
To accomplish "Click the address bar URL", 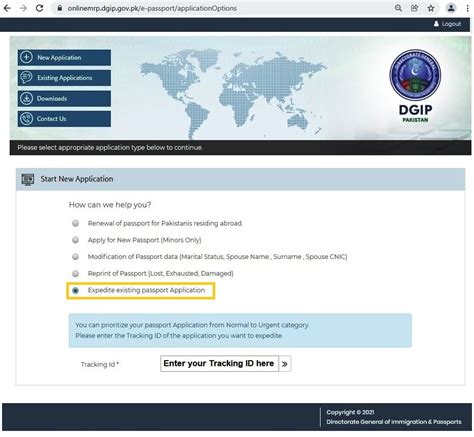I will 152,8.
